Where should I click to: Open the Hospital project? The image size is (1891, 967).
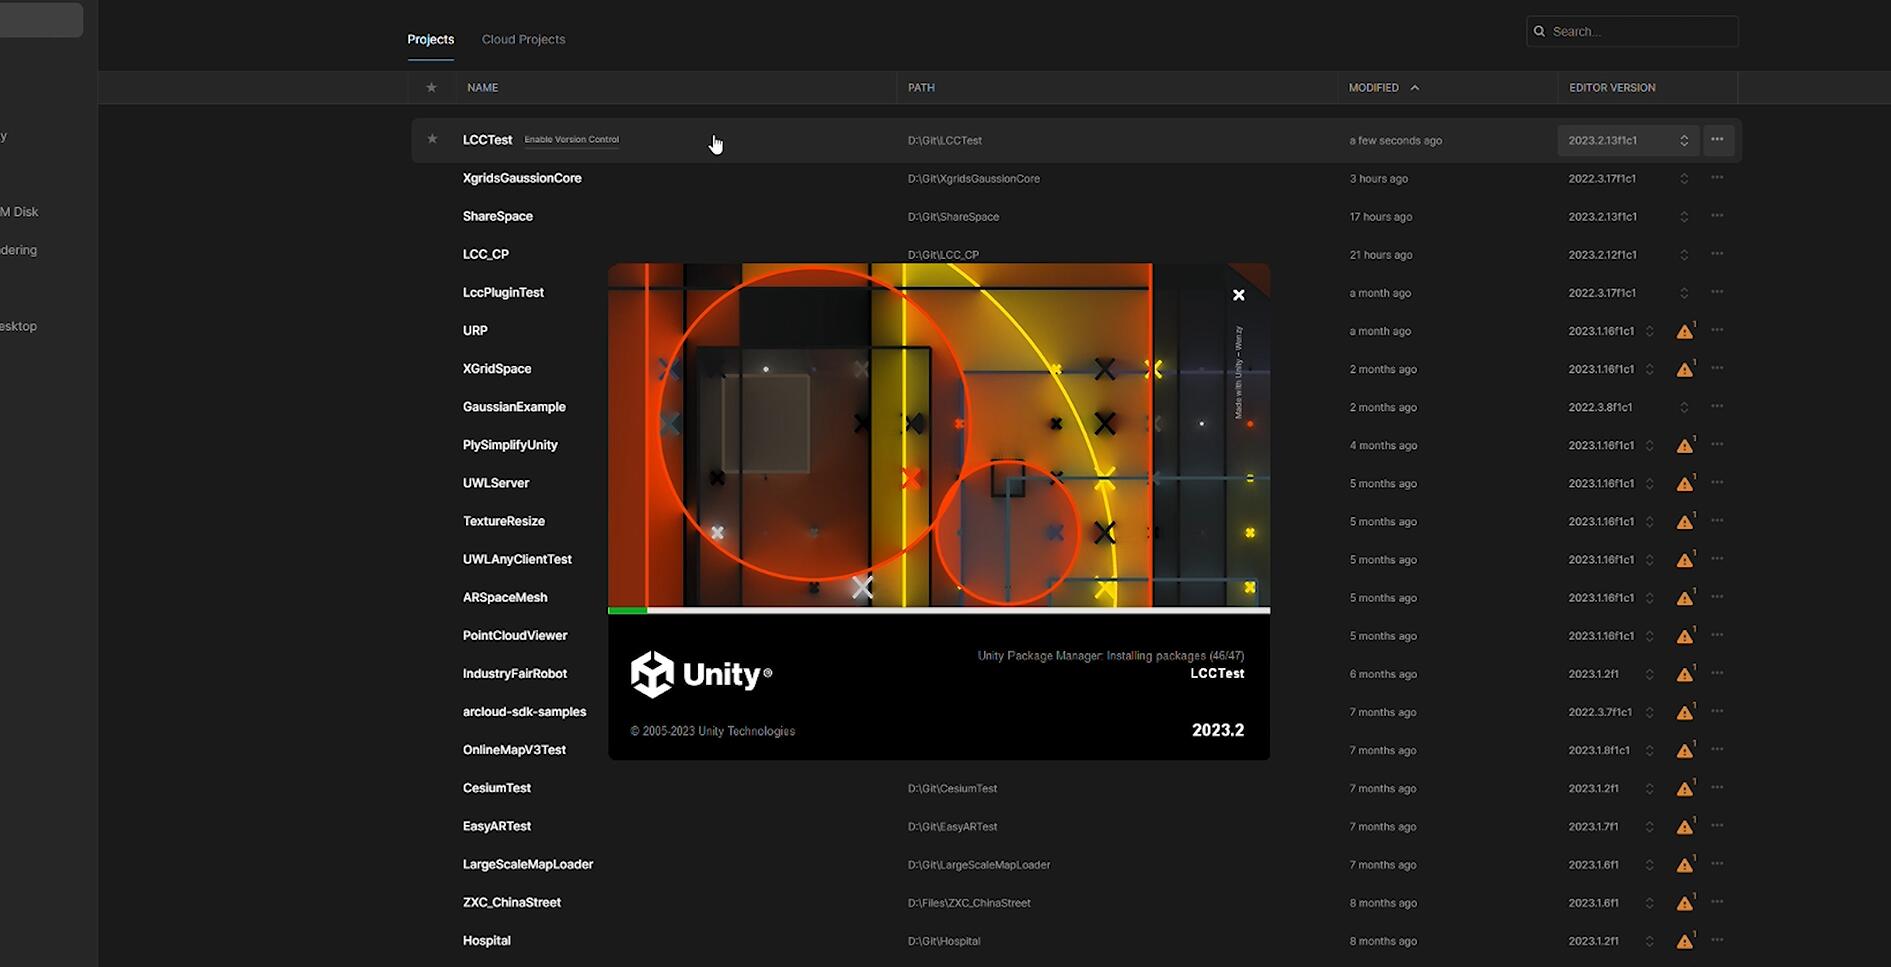486,940
